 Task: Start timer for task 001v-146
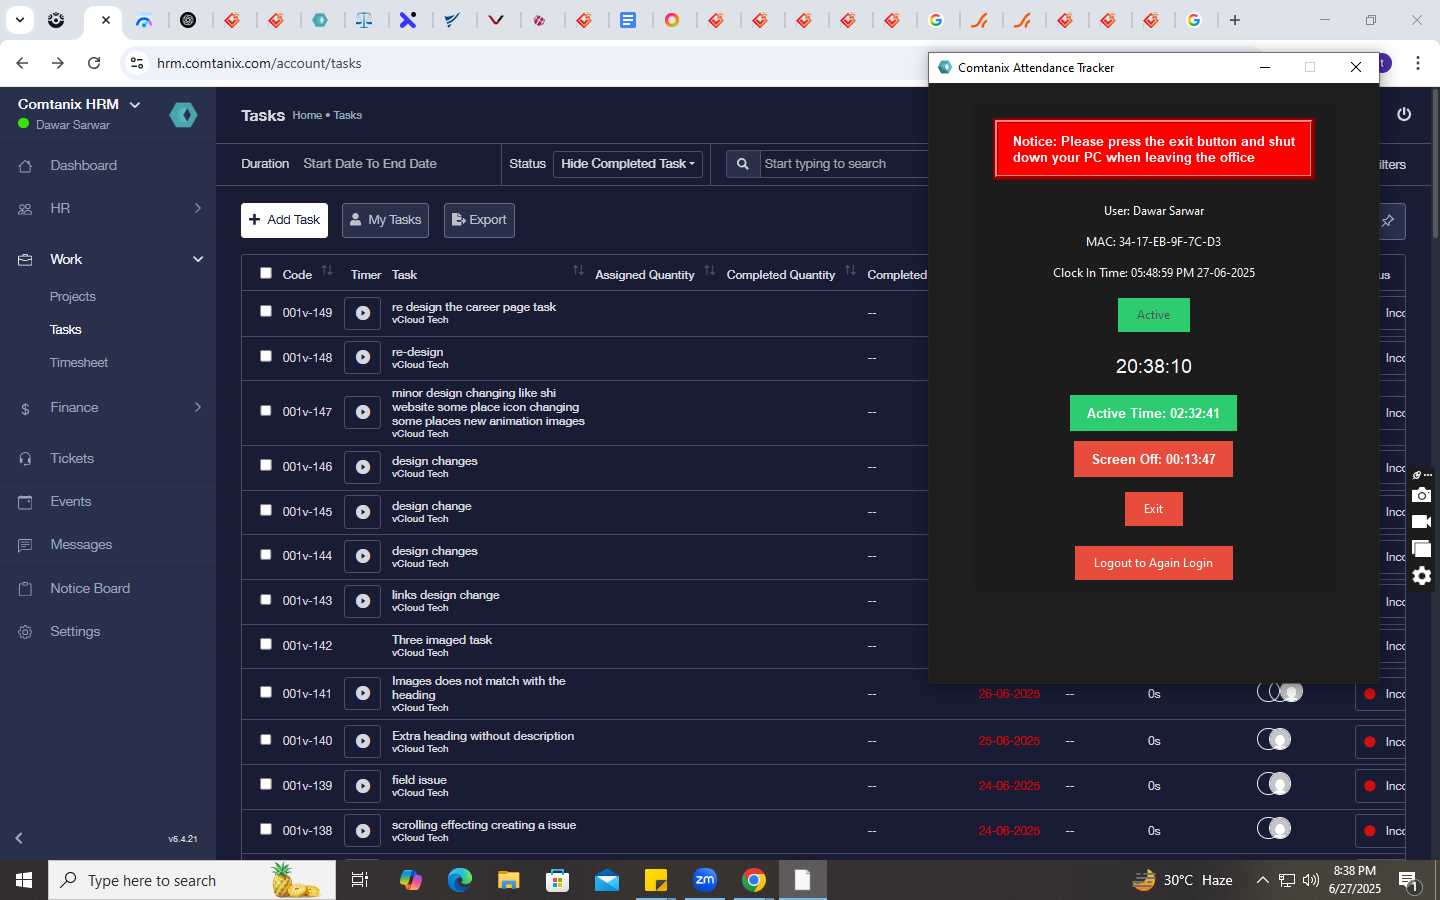click(x=362, y=467)
